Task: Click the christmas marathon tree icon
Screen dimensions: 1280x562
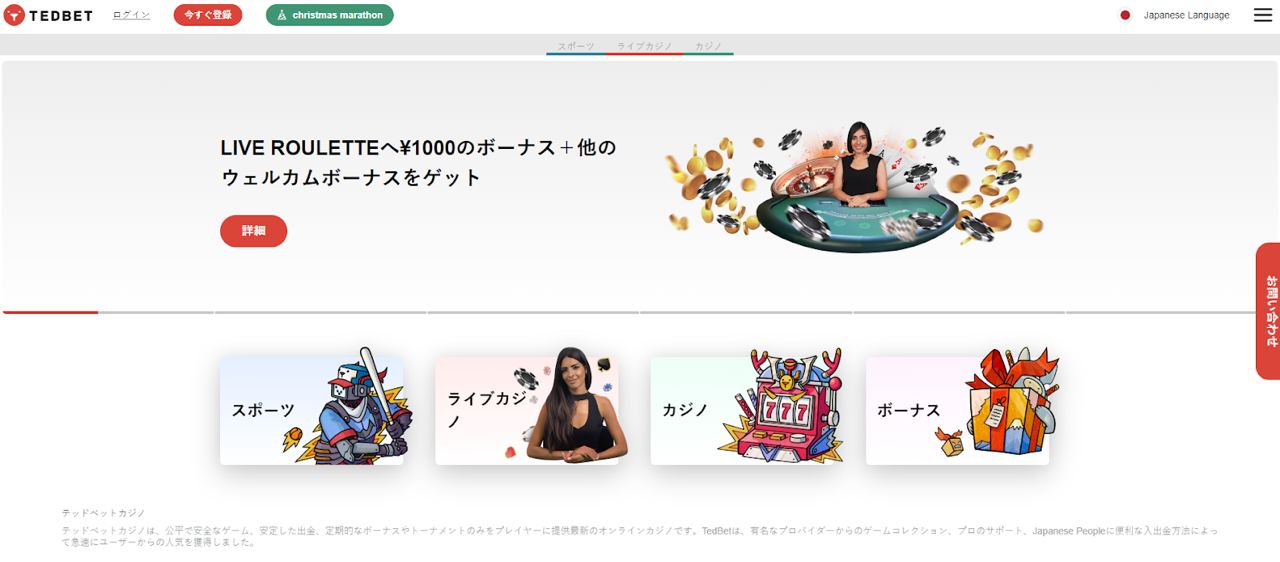Action: (x=282, y=15)
